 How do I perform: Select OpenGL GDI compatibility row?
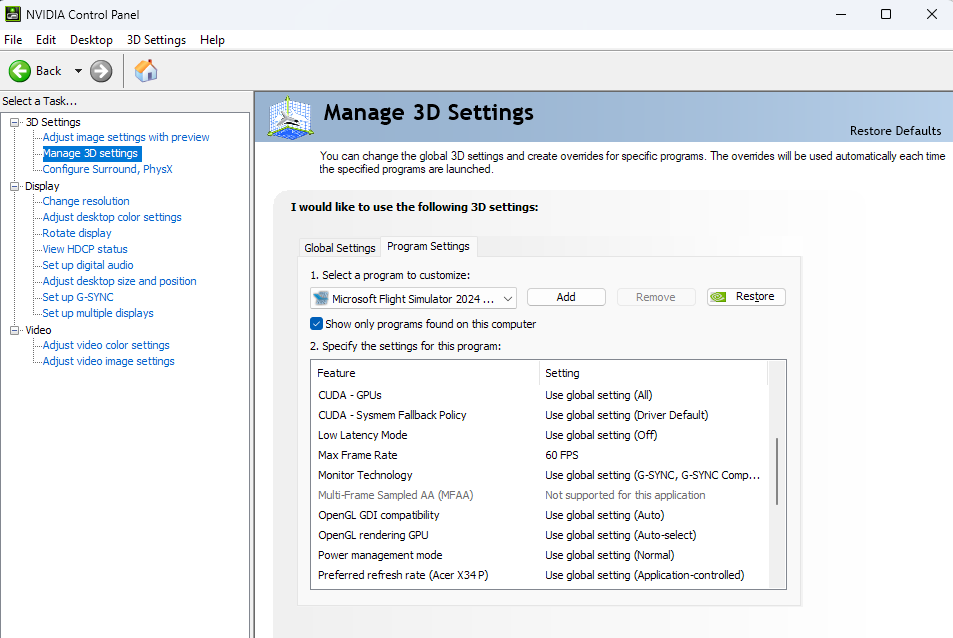pos(540,515)
